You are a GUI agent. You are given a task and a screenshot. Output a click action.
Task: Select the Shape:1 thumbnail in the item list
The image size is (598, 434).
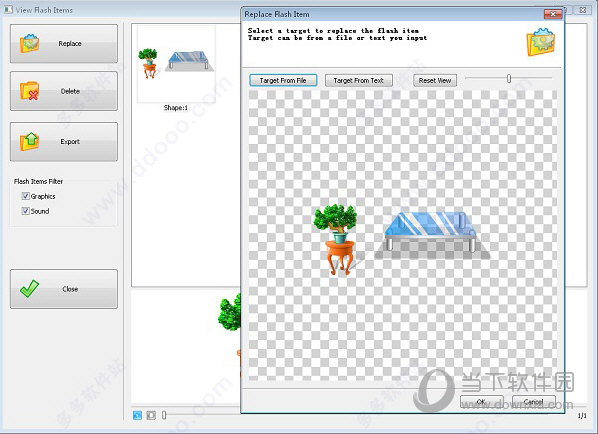coord(176,64)
